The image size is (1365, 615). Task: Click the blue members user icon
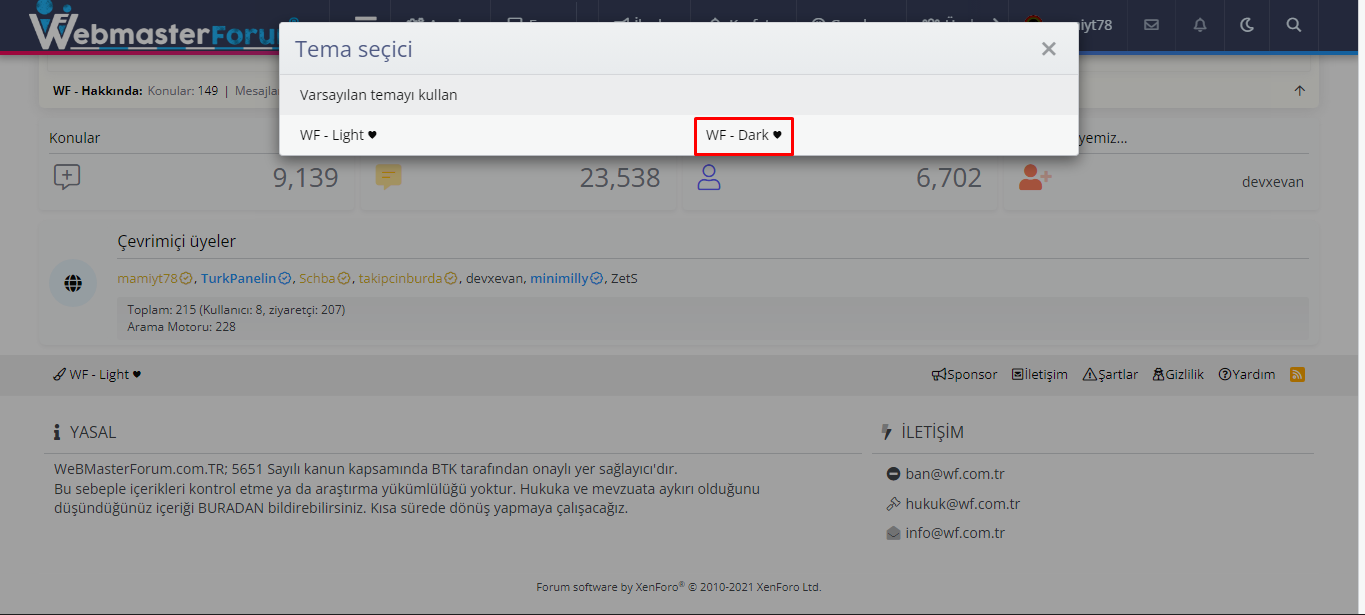coord(709,178)
